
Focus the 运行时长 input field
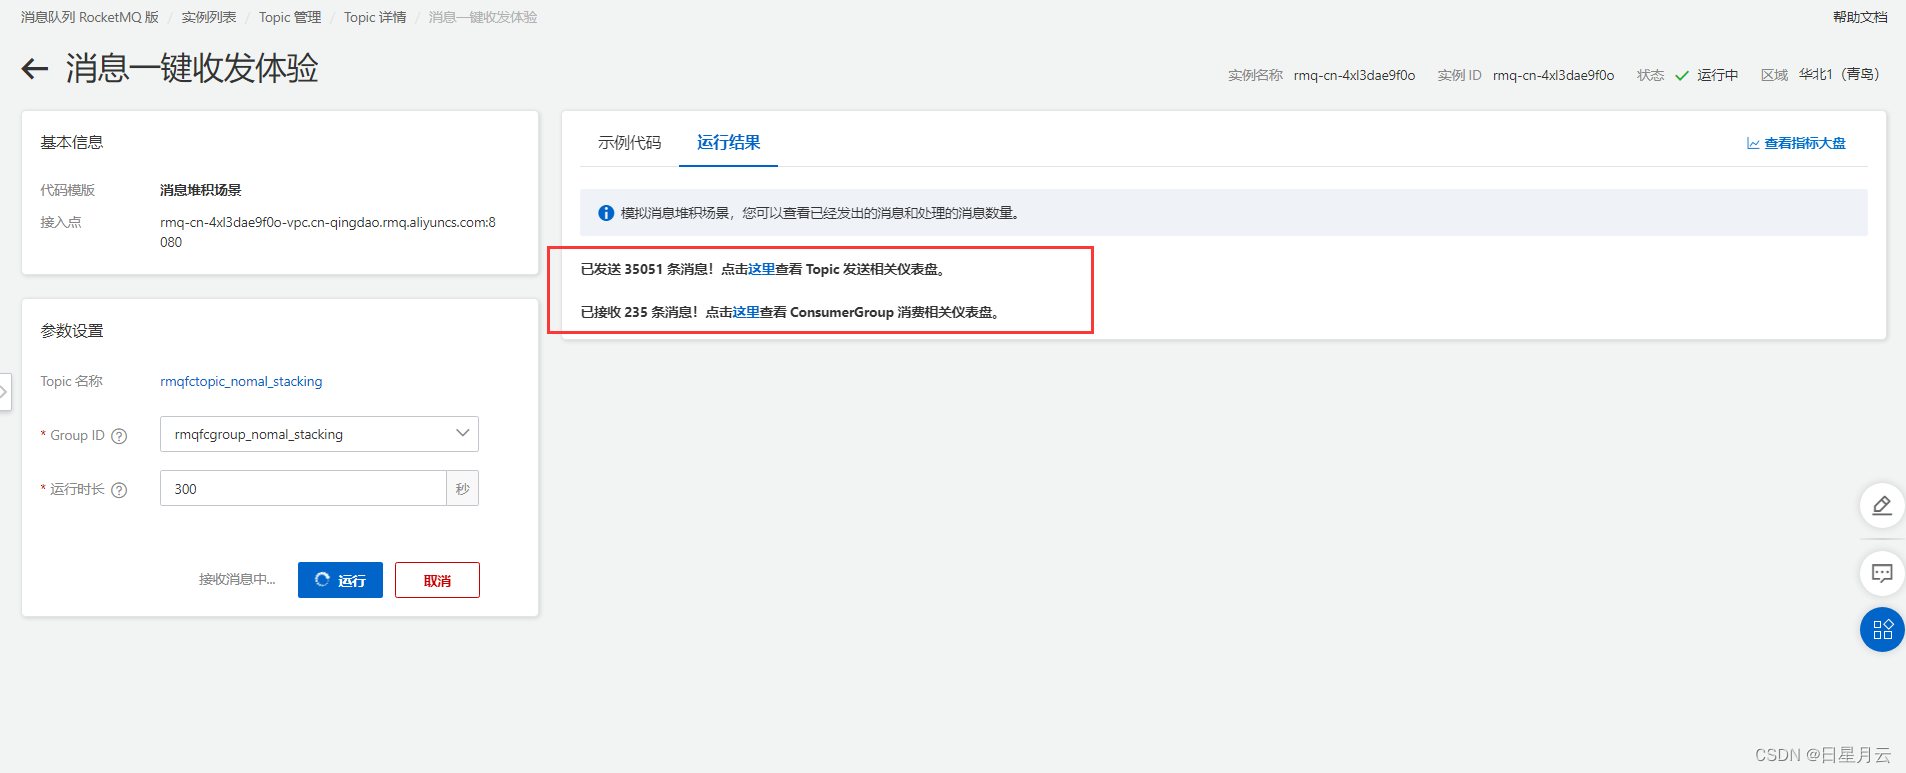(x=303, y=488)
